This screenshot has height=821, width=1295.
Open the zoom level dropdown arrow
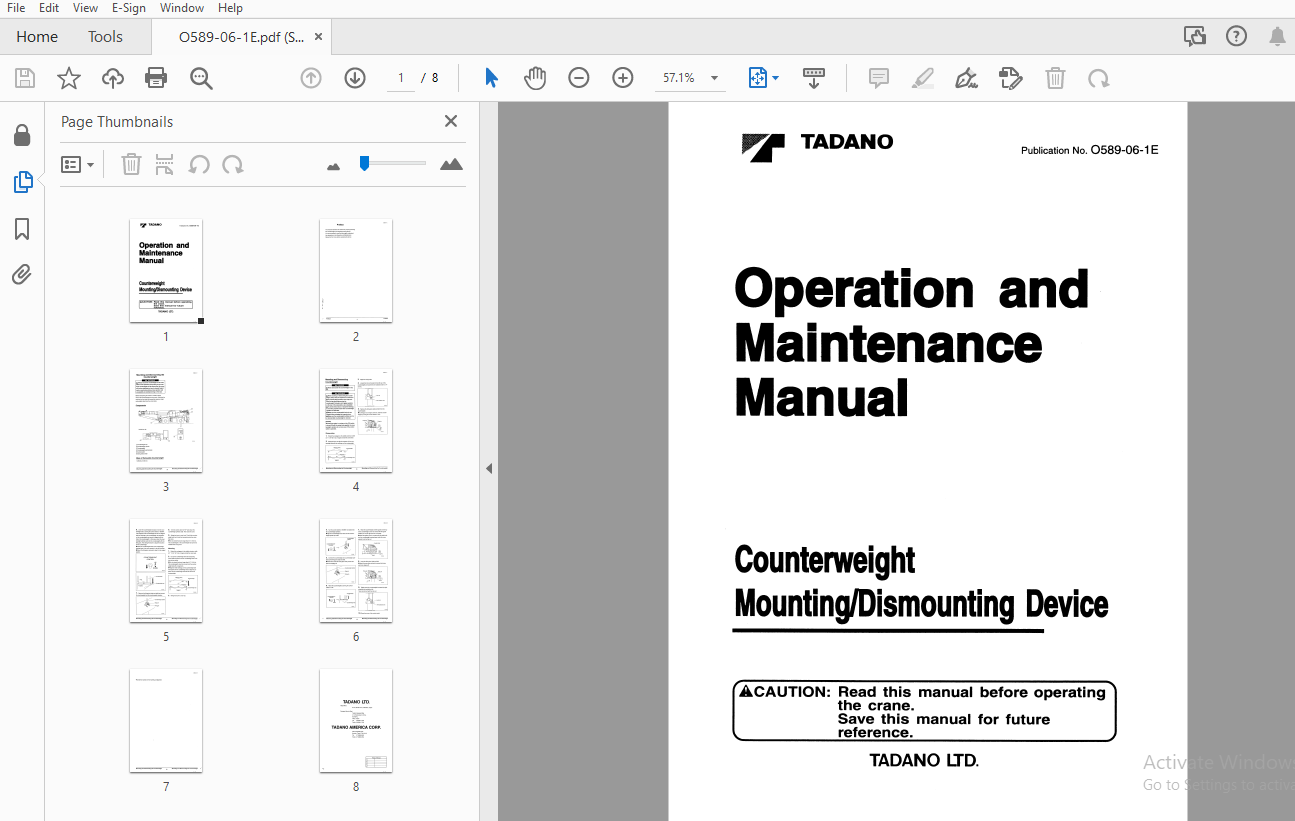coord(714,78)
